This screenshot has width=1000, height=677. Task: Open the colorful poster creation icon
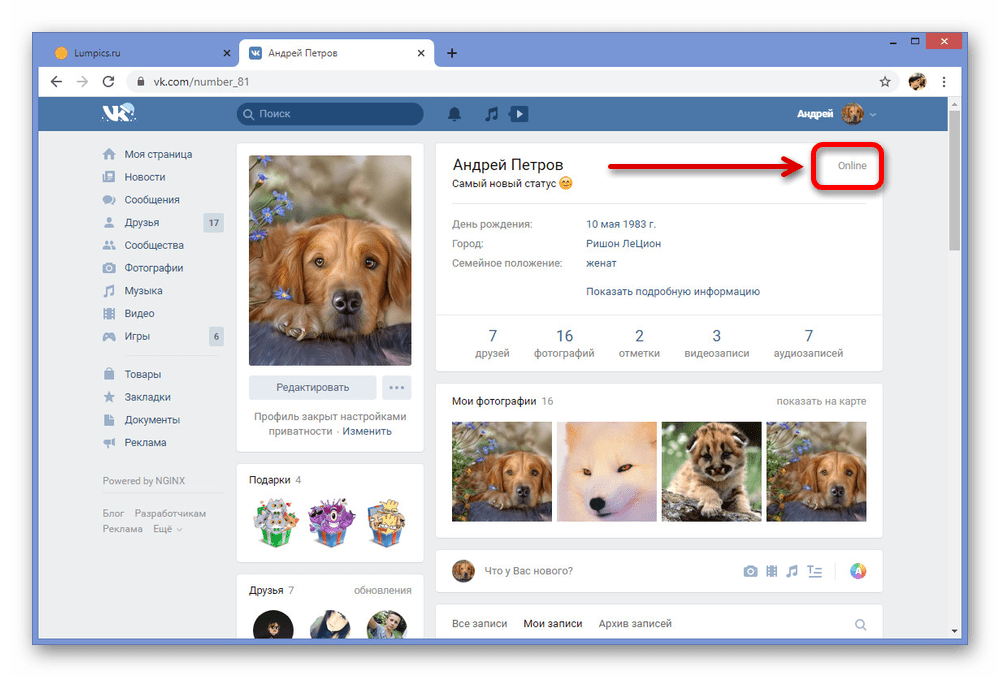(x=858, y=571)
